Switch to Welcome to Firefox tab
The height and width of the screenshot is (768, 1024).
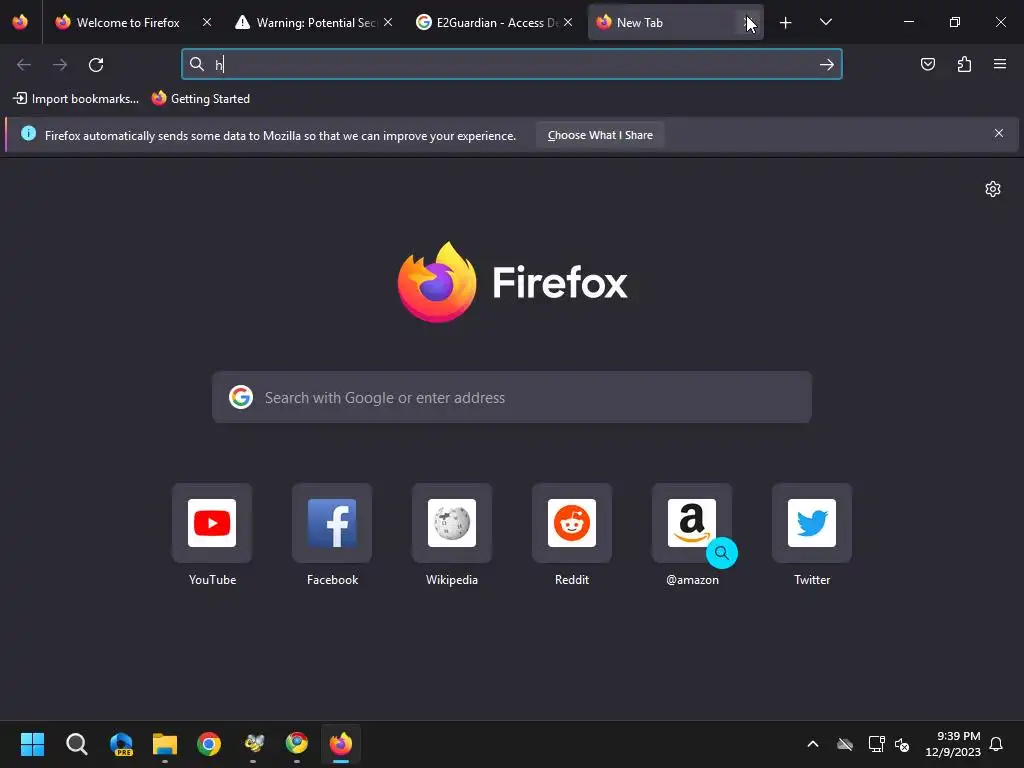[x=127, y=22]
